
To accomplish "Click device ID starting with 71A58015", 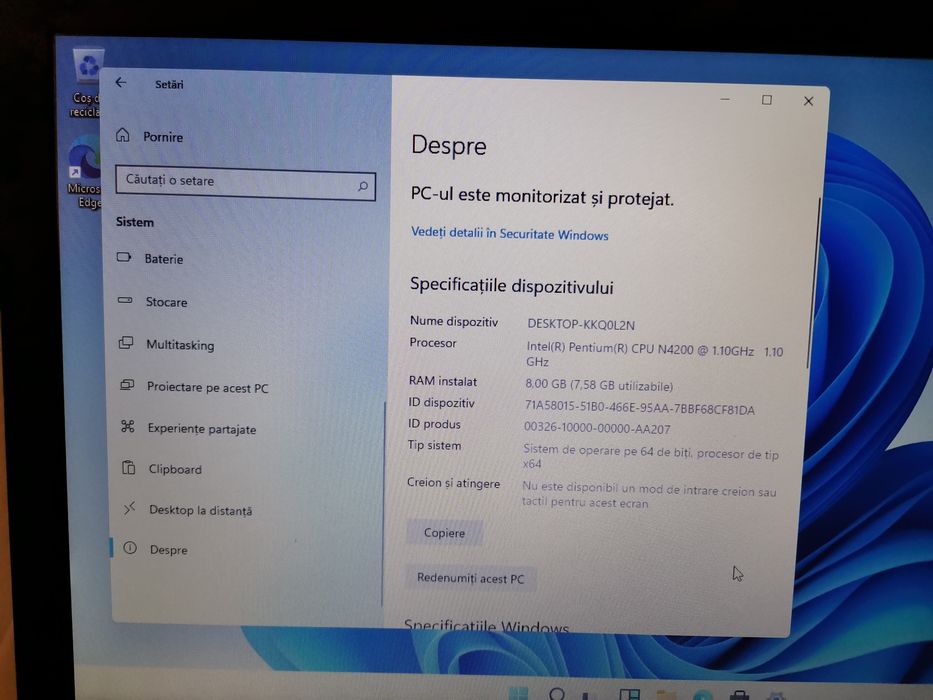I will pos(639,408).
